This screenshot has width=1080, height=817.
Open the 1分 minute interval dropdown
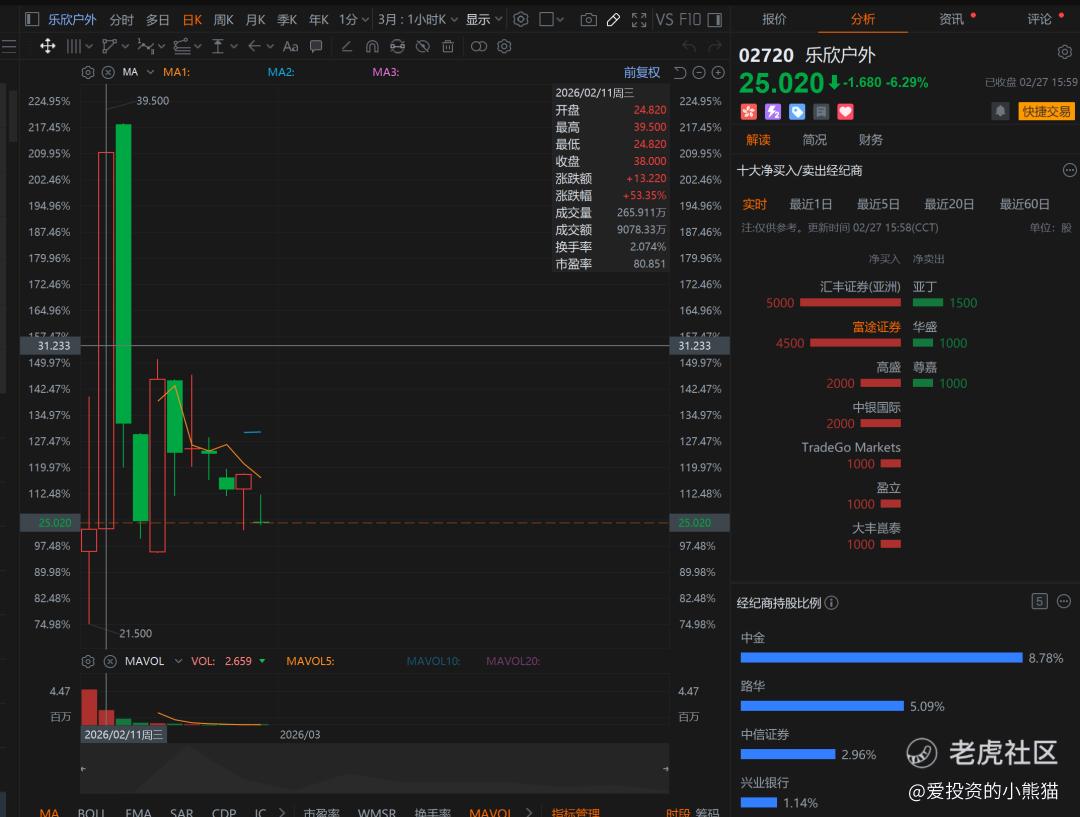(353, 19)
